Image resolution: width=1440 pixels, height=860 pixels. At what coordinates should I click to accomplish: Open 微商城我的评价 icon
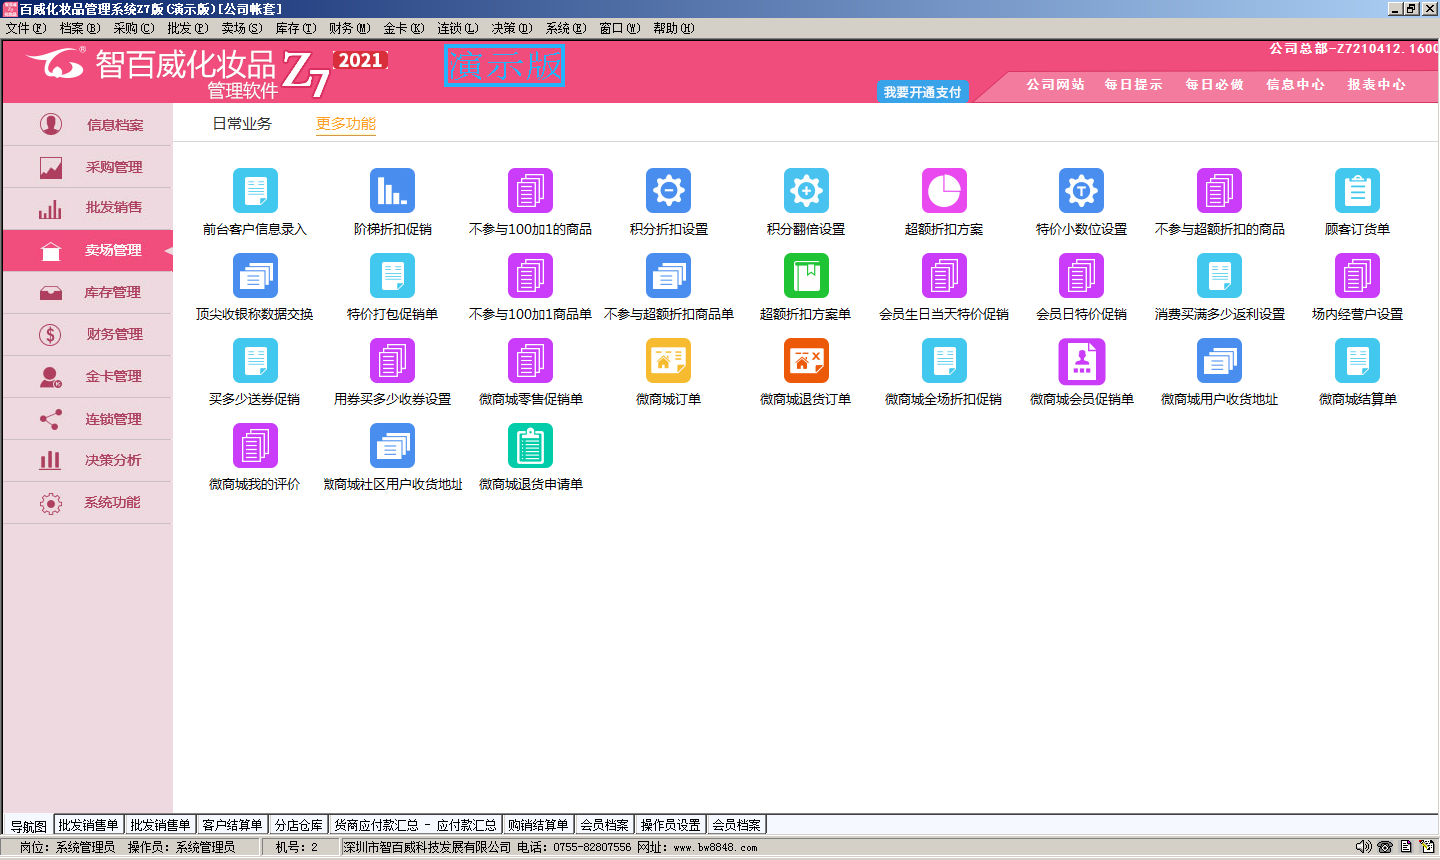tap(255, 446)
